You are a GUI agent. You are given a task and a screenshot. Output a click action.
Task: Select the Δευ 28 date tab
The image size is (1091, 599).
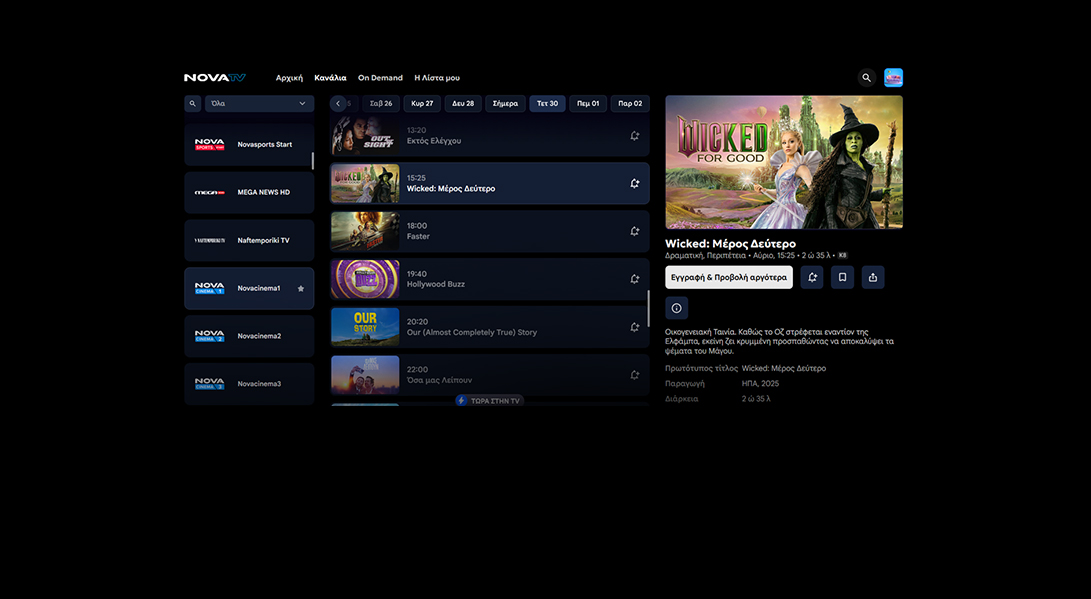(x=463, y=104)
